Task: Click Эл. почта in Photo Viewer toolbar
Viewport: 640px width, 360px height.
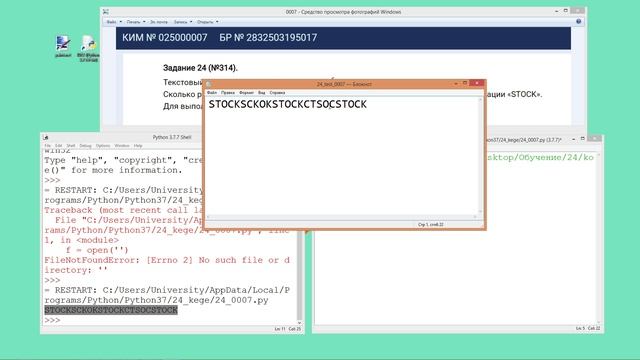Action: (x=159, y=22)
